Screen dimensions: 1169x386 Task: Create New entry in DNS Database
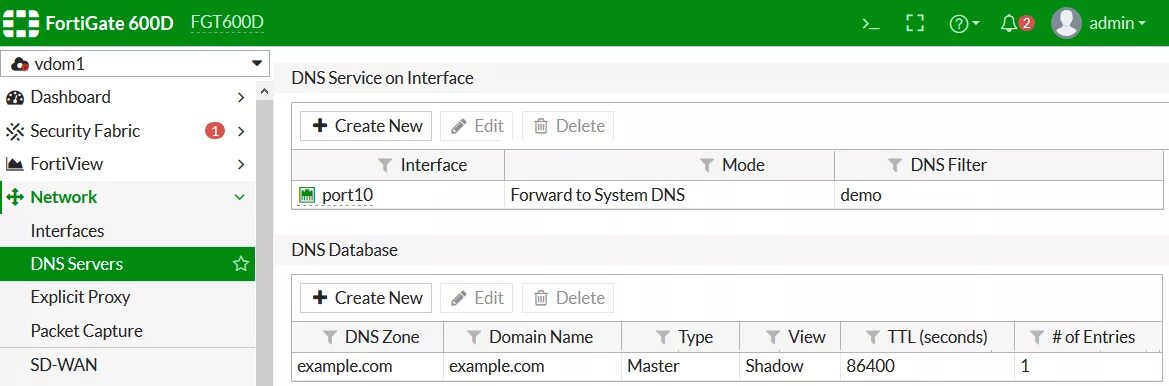(x=366, y=298)
